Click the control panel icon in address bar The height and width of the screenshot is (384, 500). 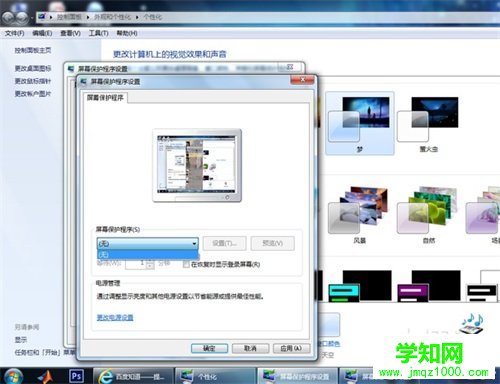(x=42, y=16)
